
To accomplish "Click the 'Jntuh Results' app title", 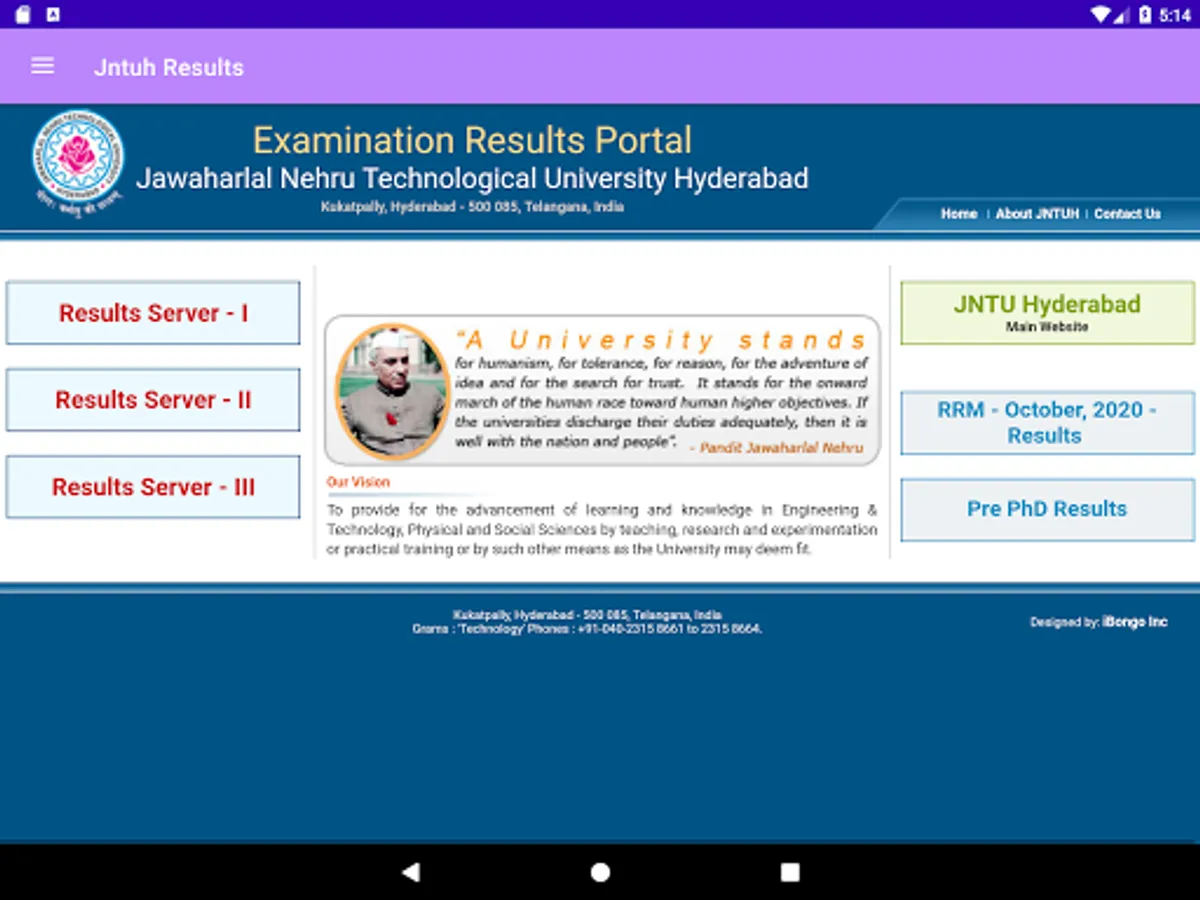I will (169, 67).
